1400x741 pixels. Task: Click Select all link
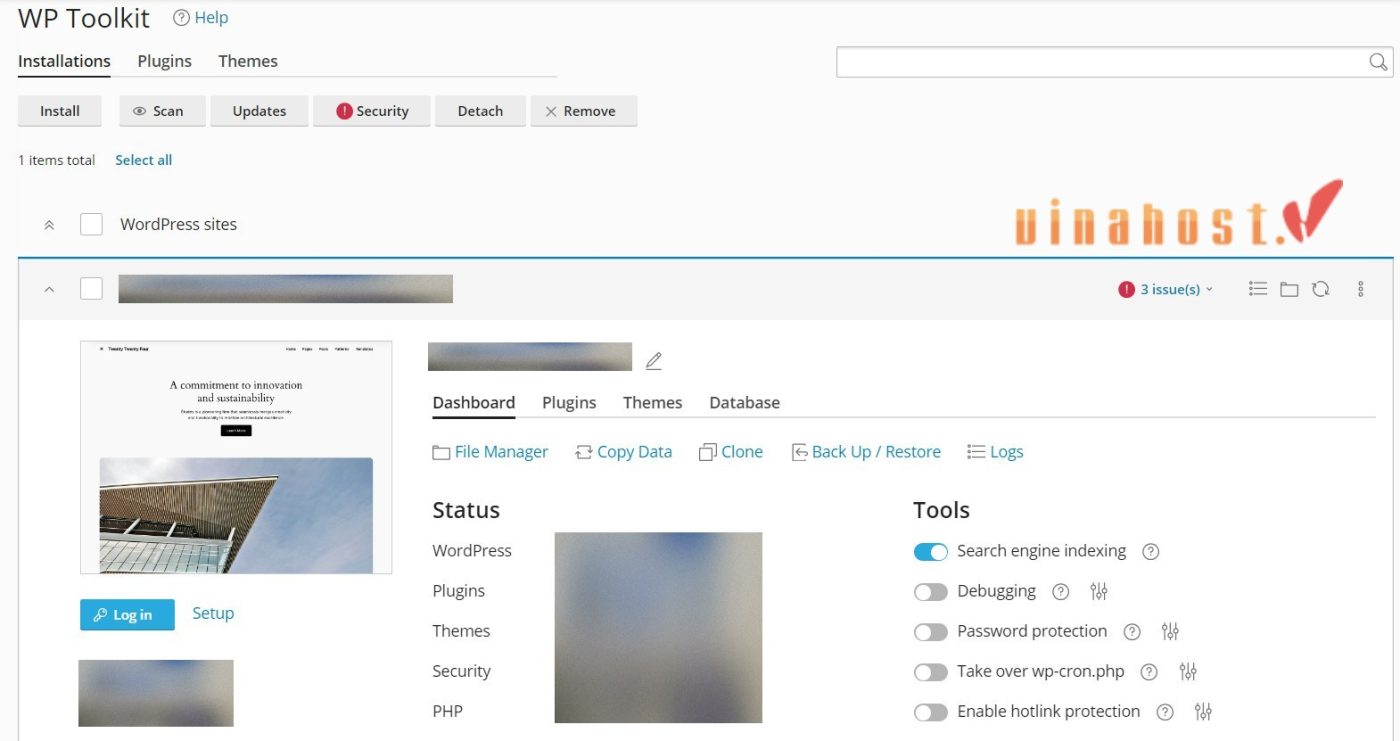[144, 160]
